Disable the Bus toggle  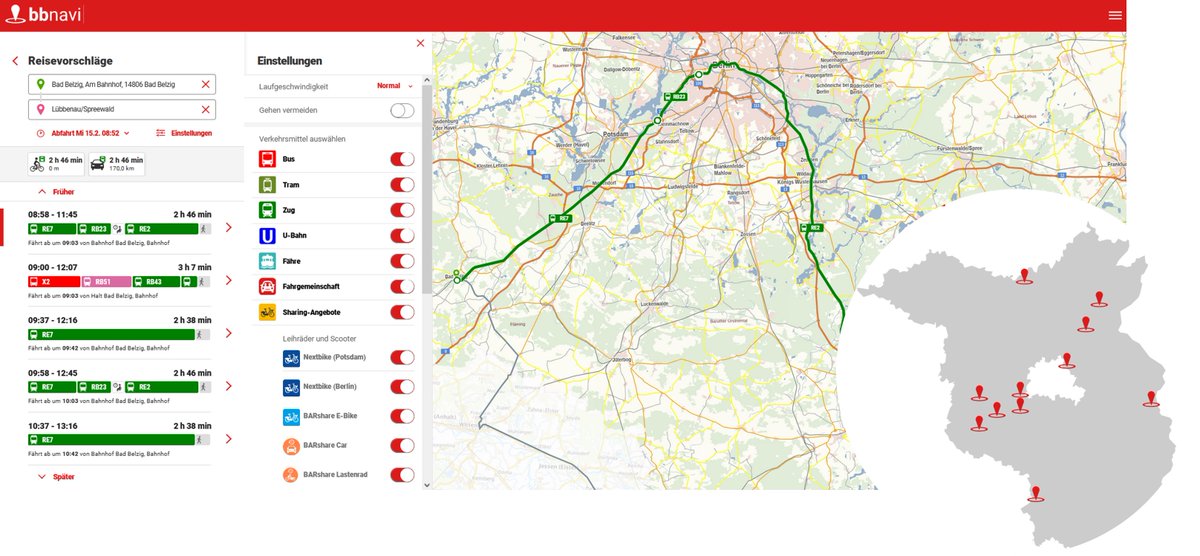402,159
